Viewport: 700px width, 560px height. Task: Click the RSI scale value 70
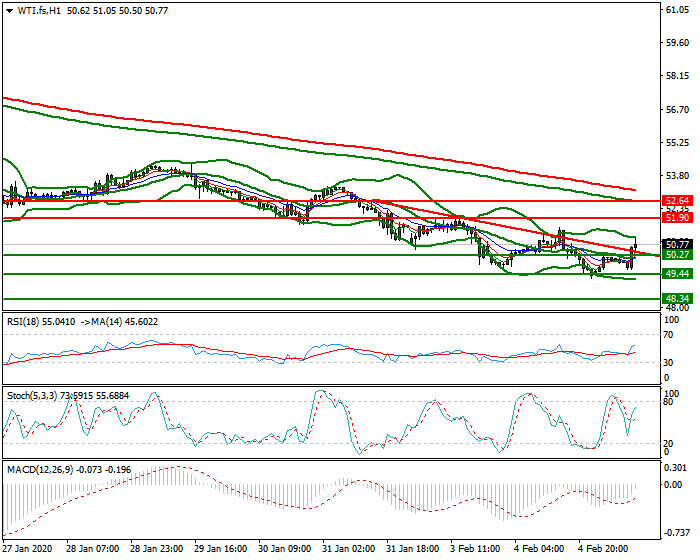(668, 334)
